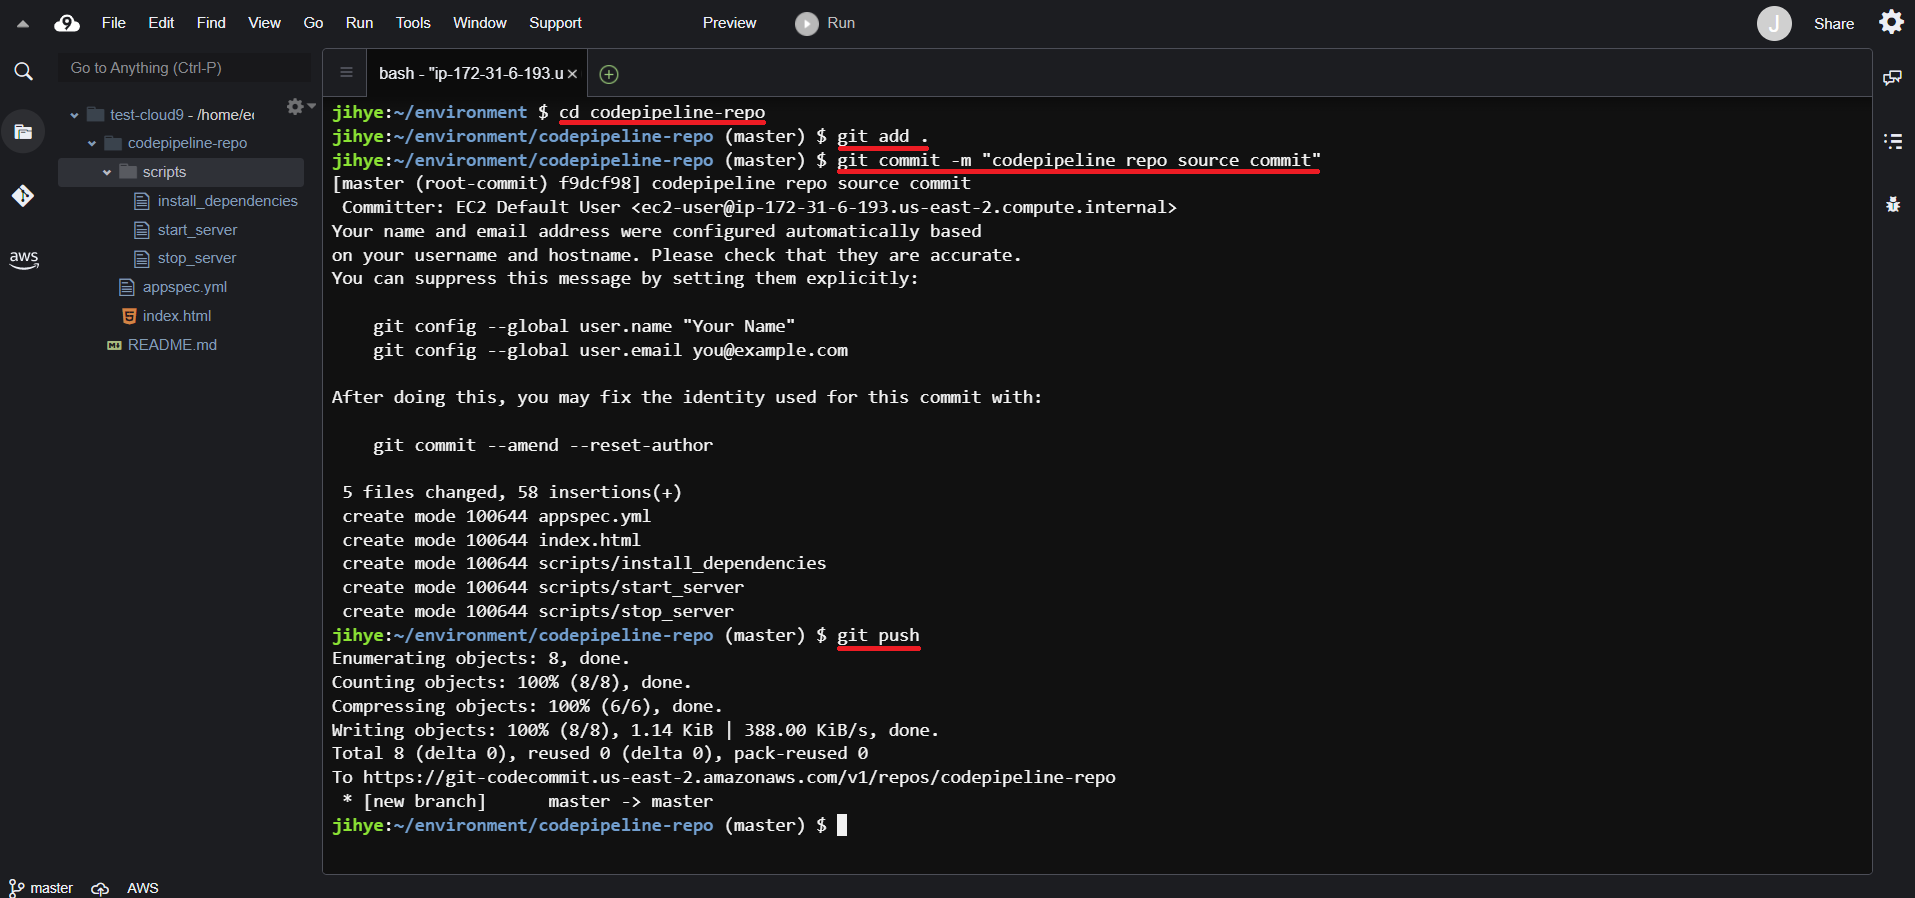Click the user avatar J
The image size is (1915, 898).
1774,23
